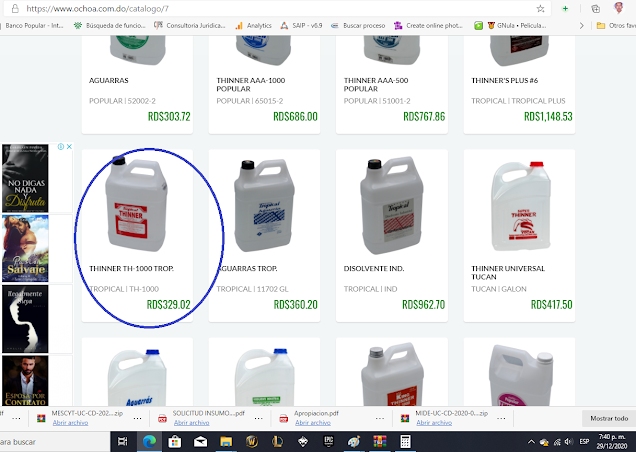The width and height of the screenshot is (636, 452).
Task: Open THINNER AAA-500 POPULAR product
Action: pos(376,84)
